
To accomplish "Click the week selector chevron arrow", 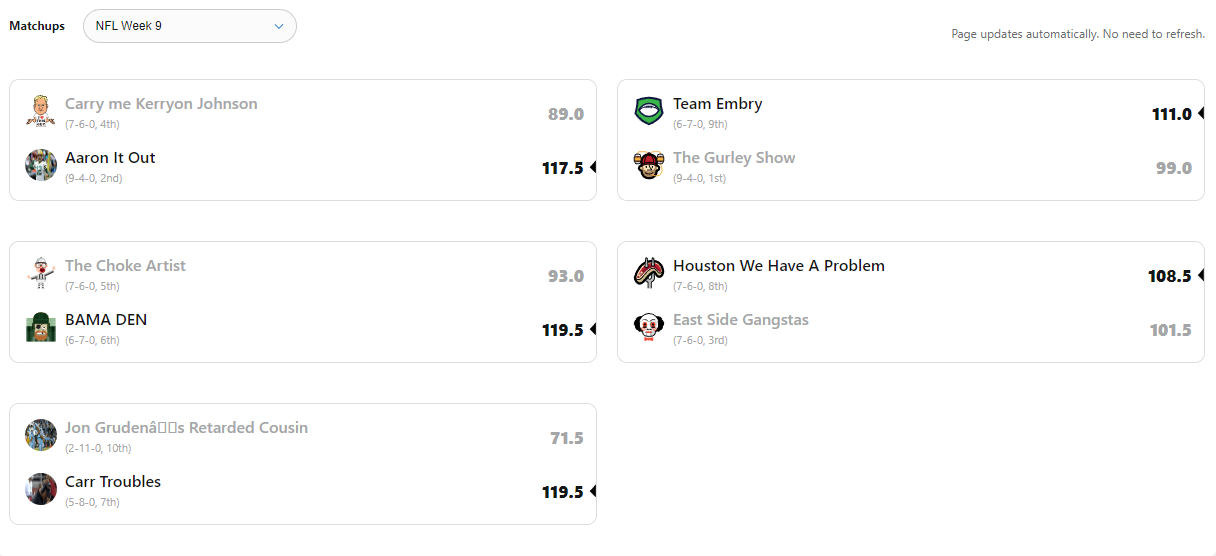I will click(x=279, y=27).
